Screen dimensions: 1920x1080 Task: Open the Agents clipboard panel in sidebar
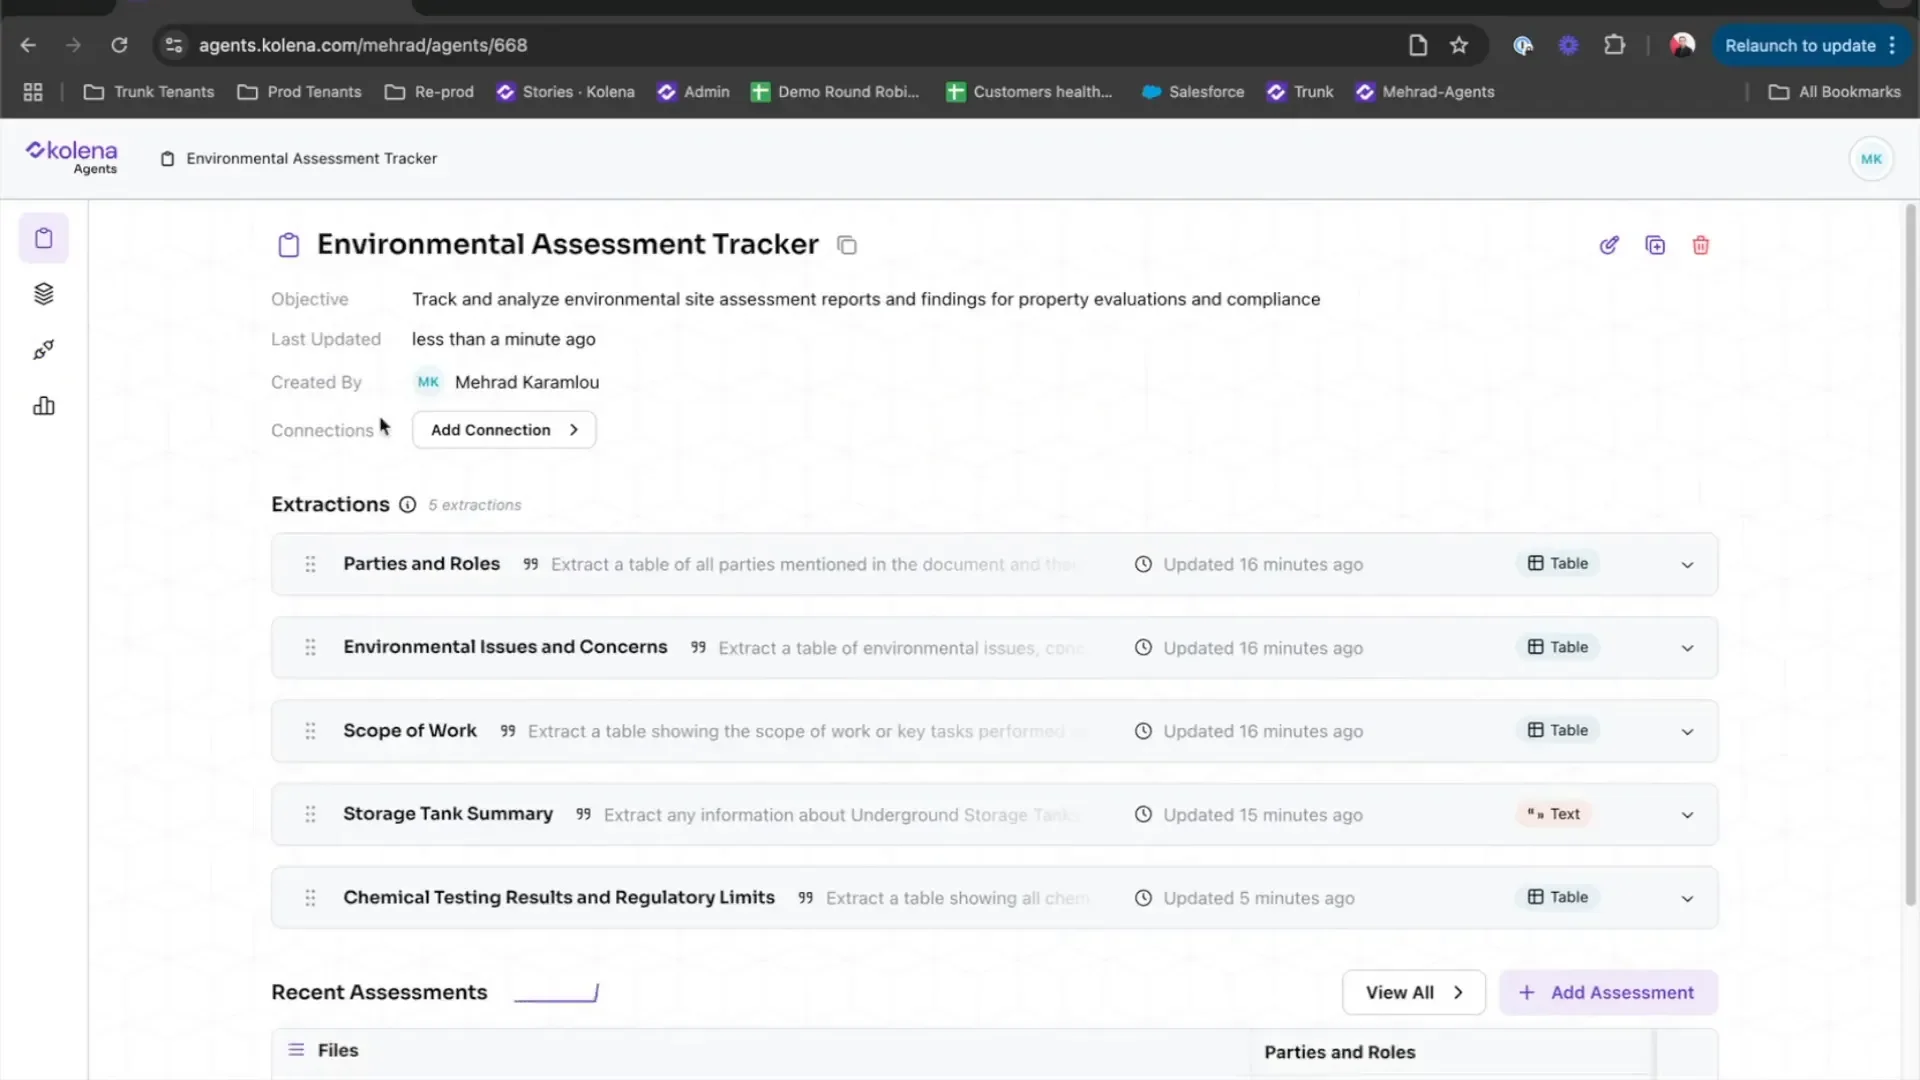(x=43, y=237)
